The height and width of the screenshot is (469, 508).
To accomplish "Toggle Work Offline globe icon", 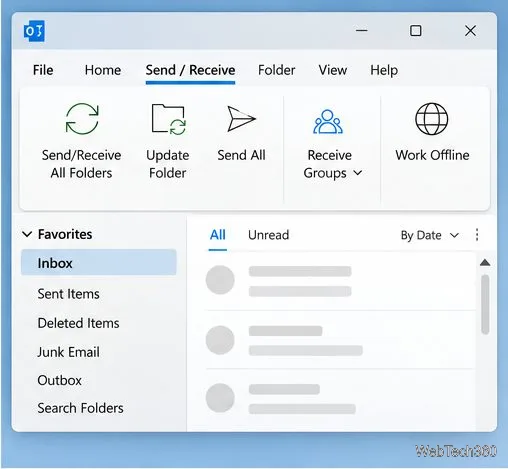I will click(x=432, y=119).
